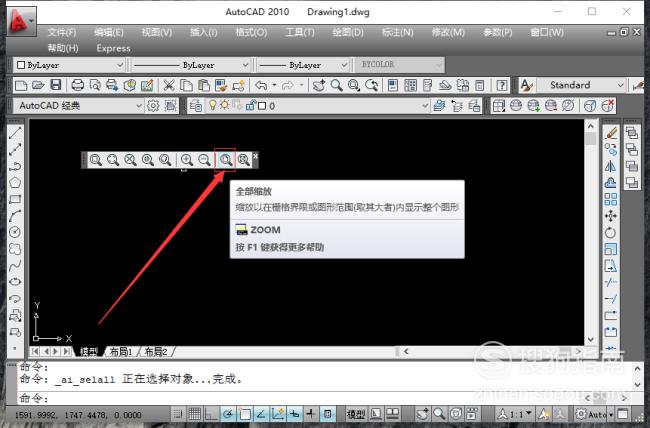The height and width of the screenshot is (428, 650).
Task: Open the Help question mark icon
Action: click(502, 85)
